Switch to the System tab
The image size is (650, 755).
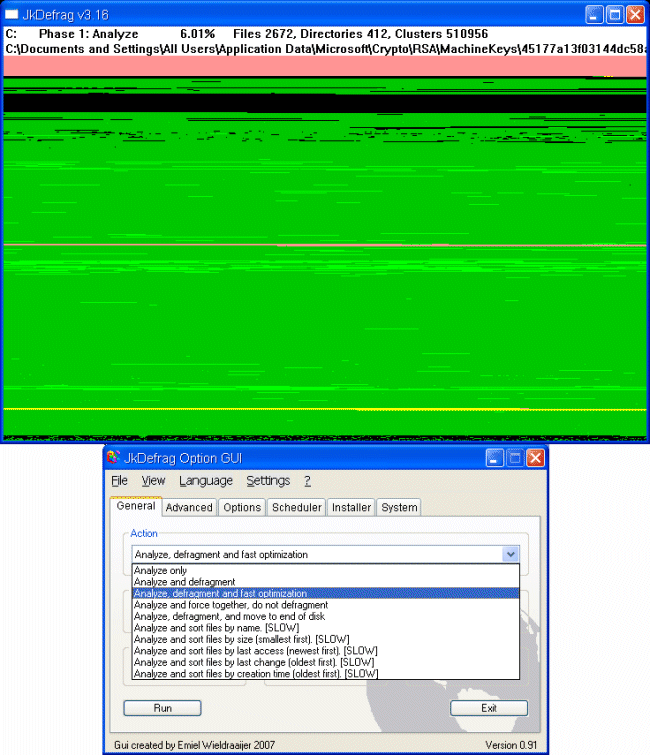(399, 508)
